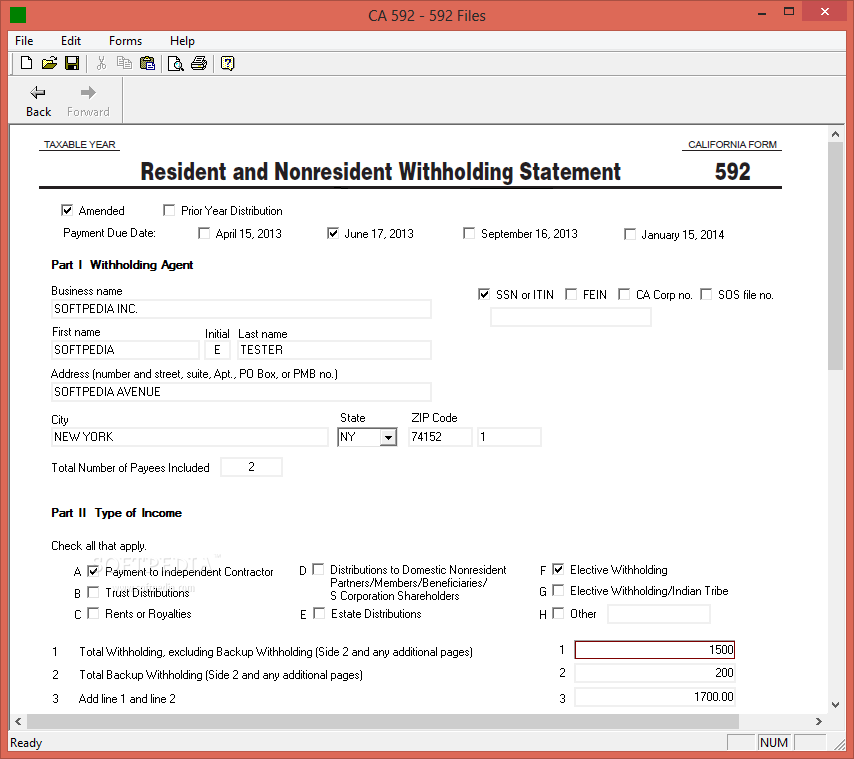Toggle June 17, 2013 due date
Viewport: 854px width, 759px height.
(x=333, y=233)
